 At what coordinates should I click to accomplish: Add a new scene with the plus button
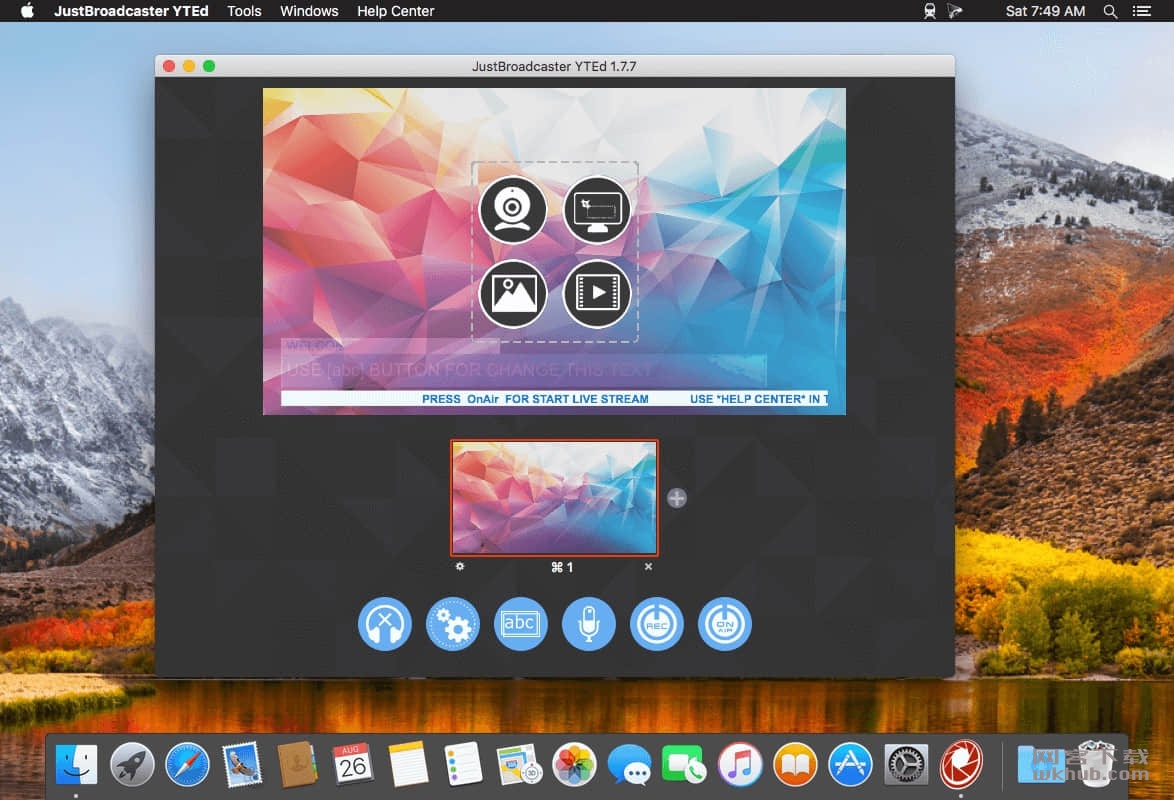click(x=676, y=498)
